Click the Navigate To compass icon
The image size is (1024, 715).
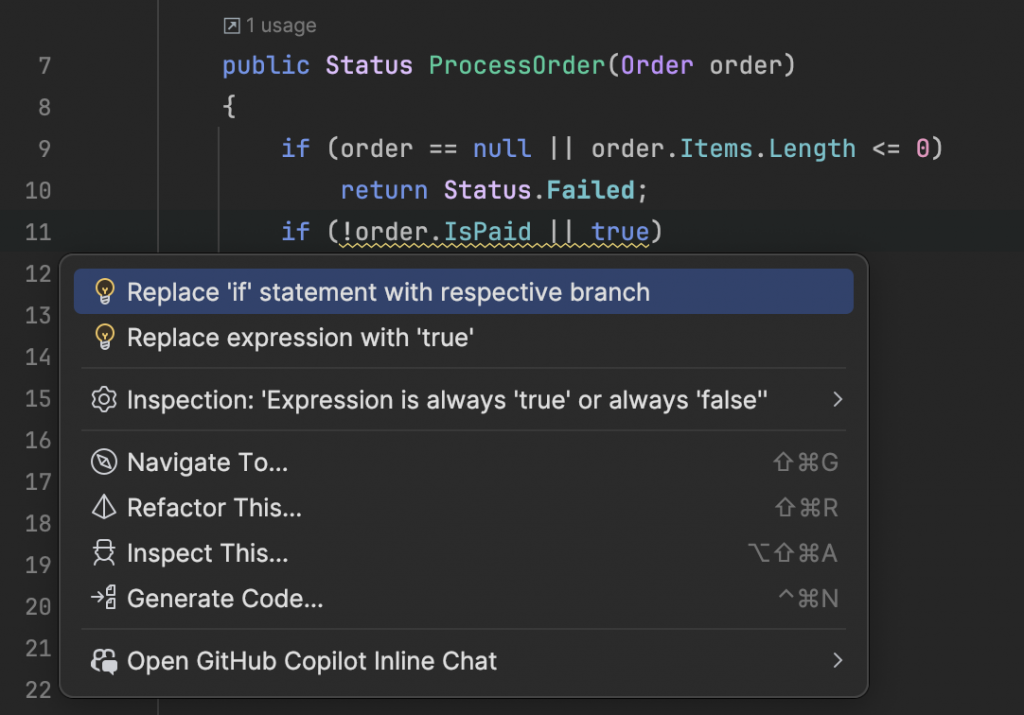coord(104,462)
